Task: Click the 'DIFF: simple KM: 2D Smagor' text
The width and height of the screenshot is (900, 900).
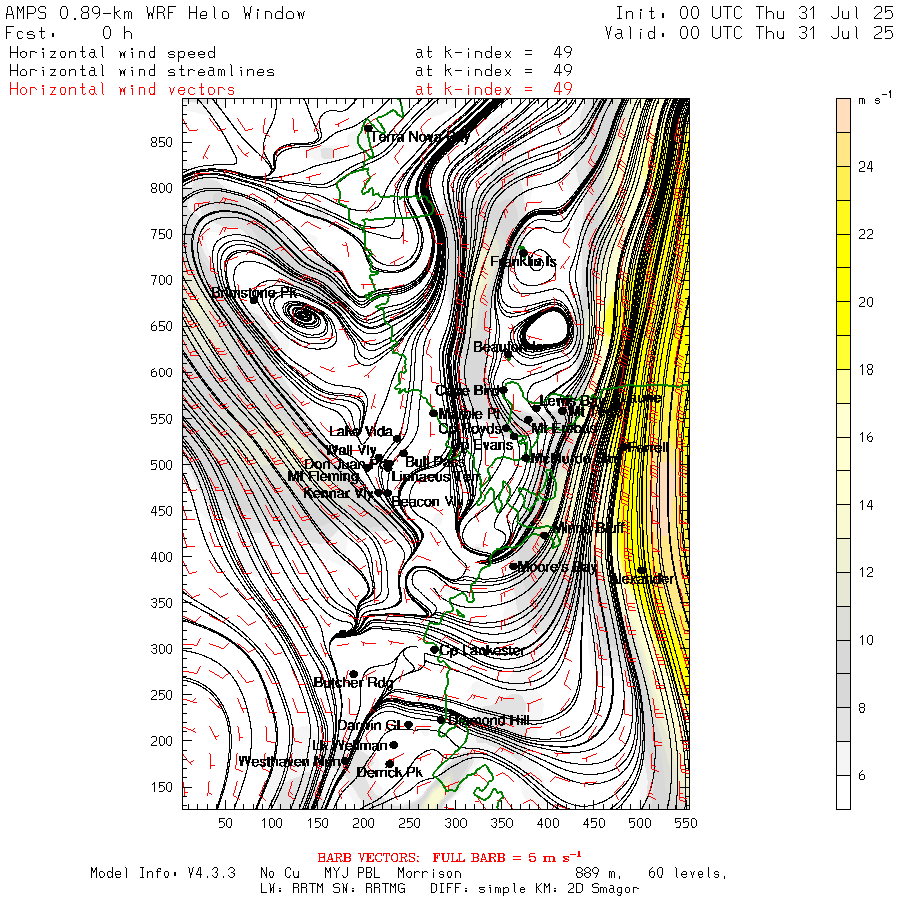Action: pyautogui.click(x=535, y=889)
